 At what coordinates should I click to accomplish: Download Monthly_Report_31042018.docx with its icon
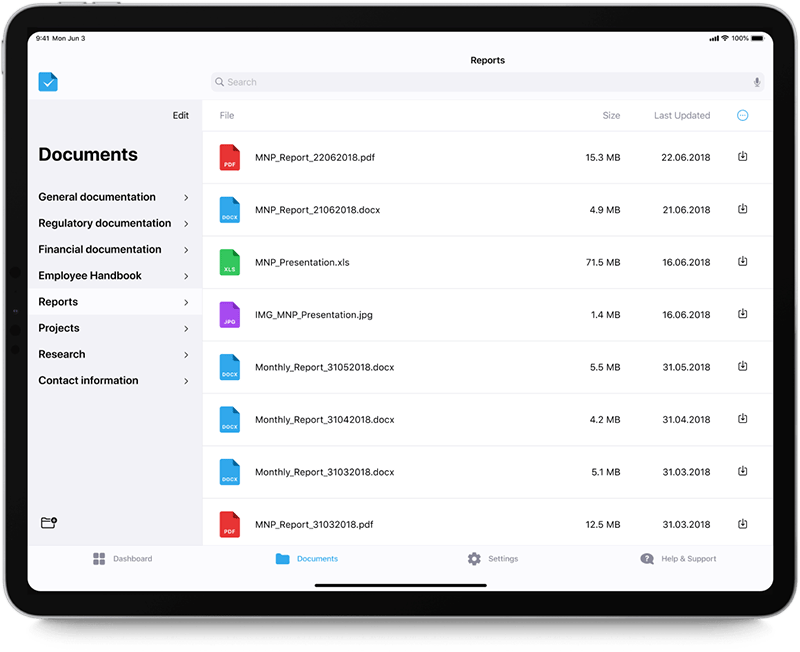(x=742, y=418)
